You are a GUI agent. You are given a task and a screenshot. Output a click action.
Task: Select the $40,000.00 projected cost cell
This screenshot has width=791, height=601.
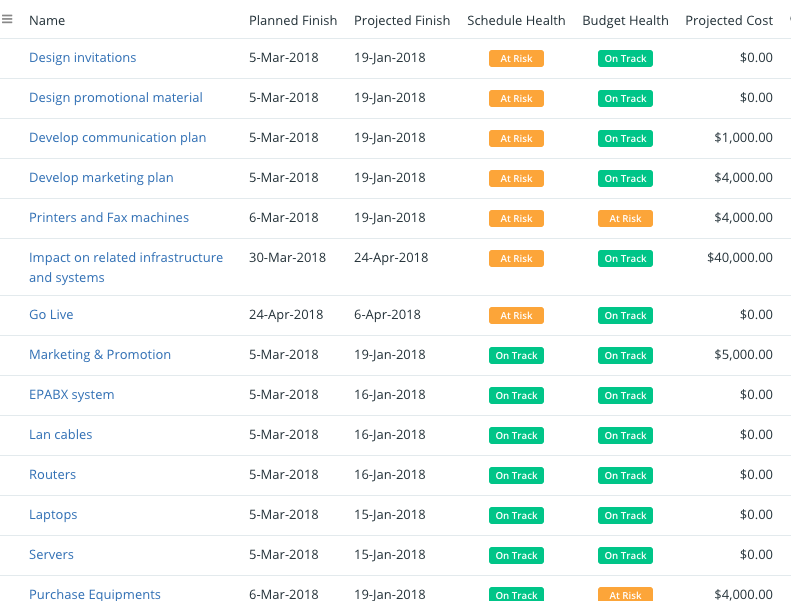pyautogui.click(x=740, y=257)
